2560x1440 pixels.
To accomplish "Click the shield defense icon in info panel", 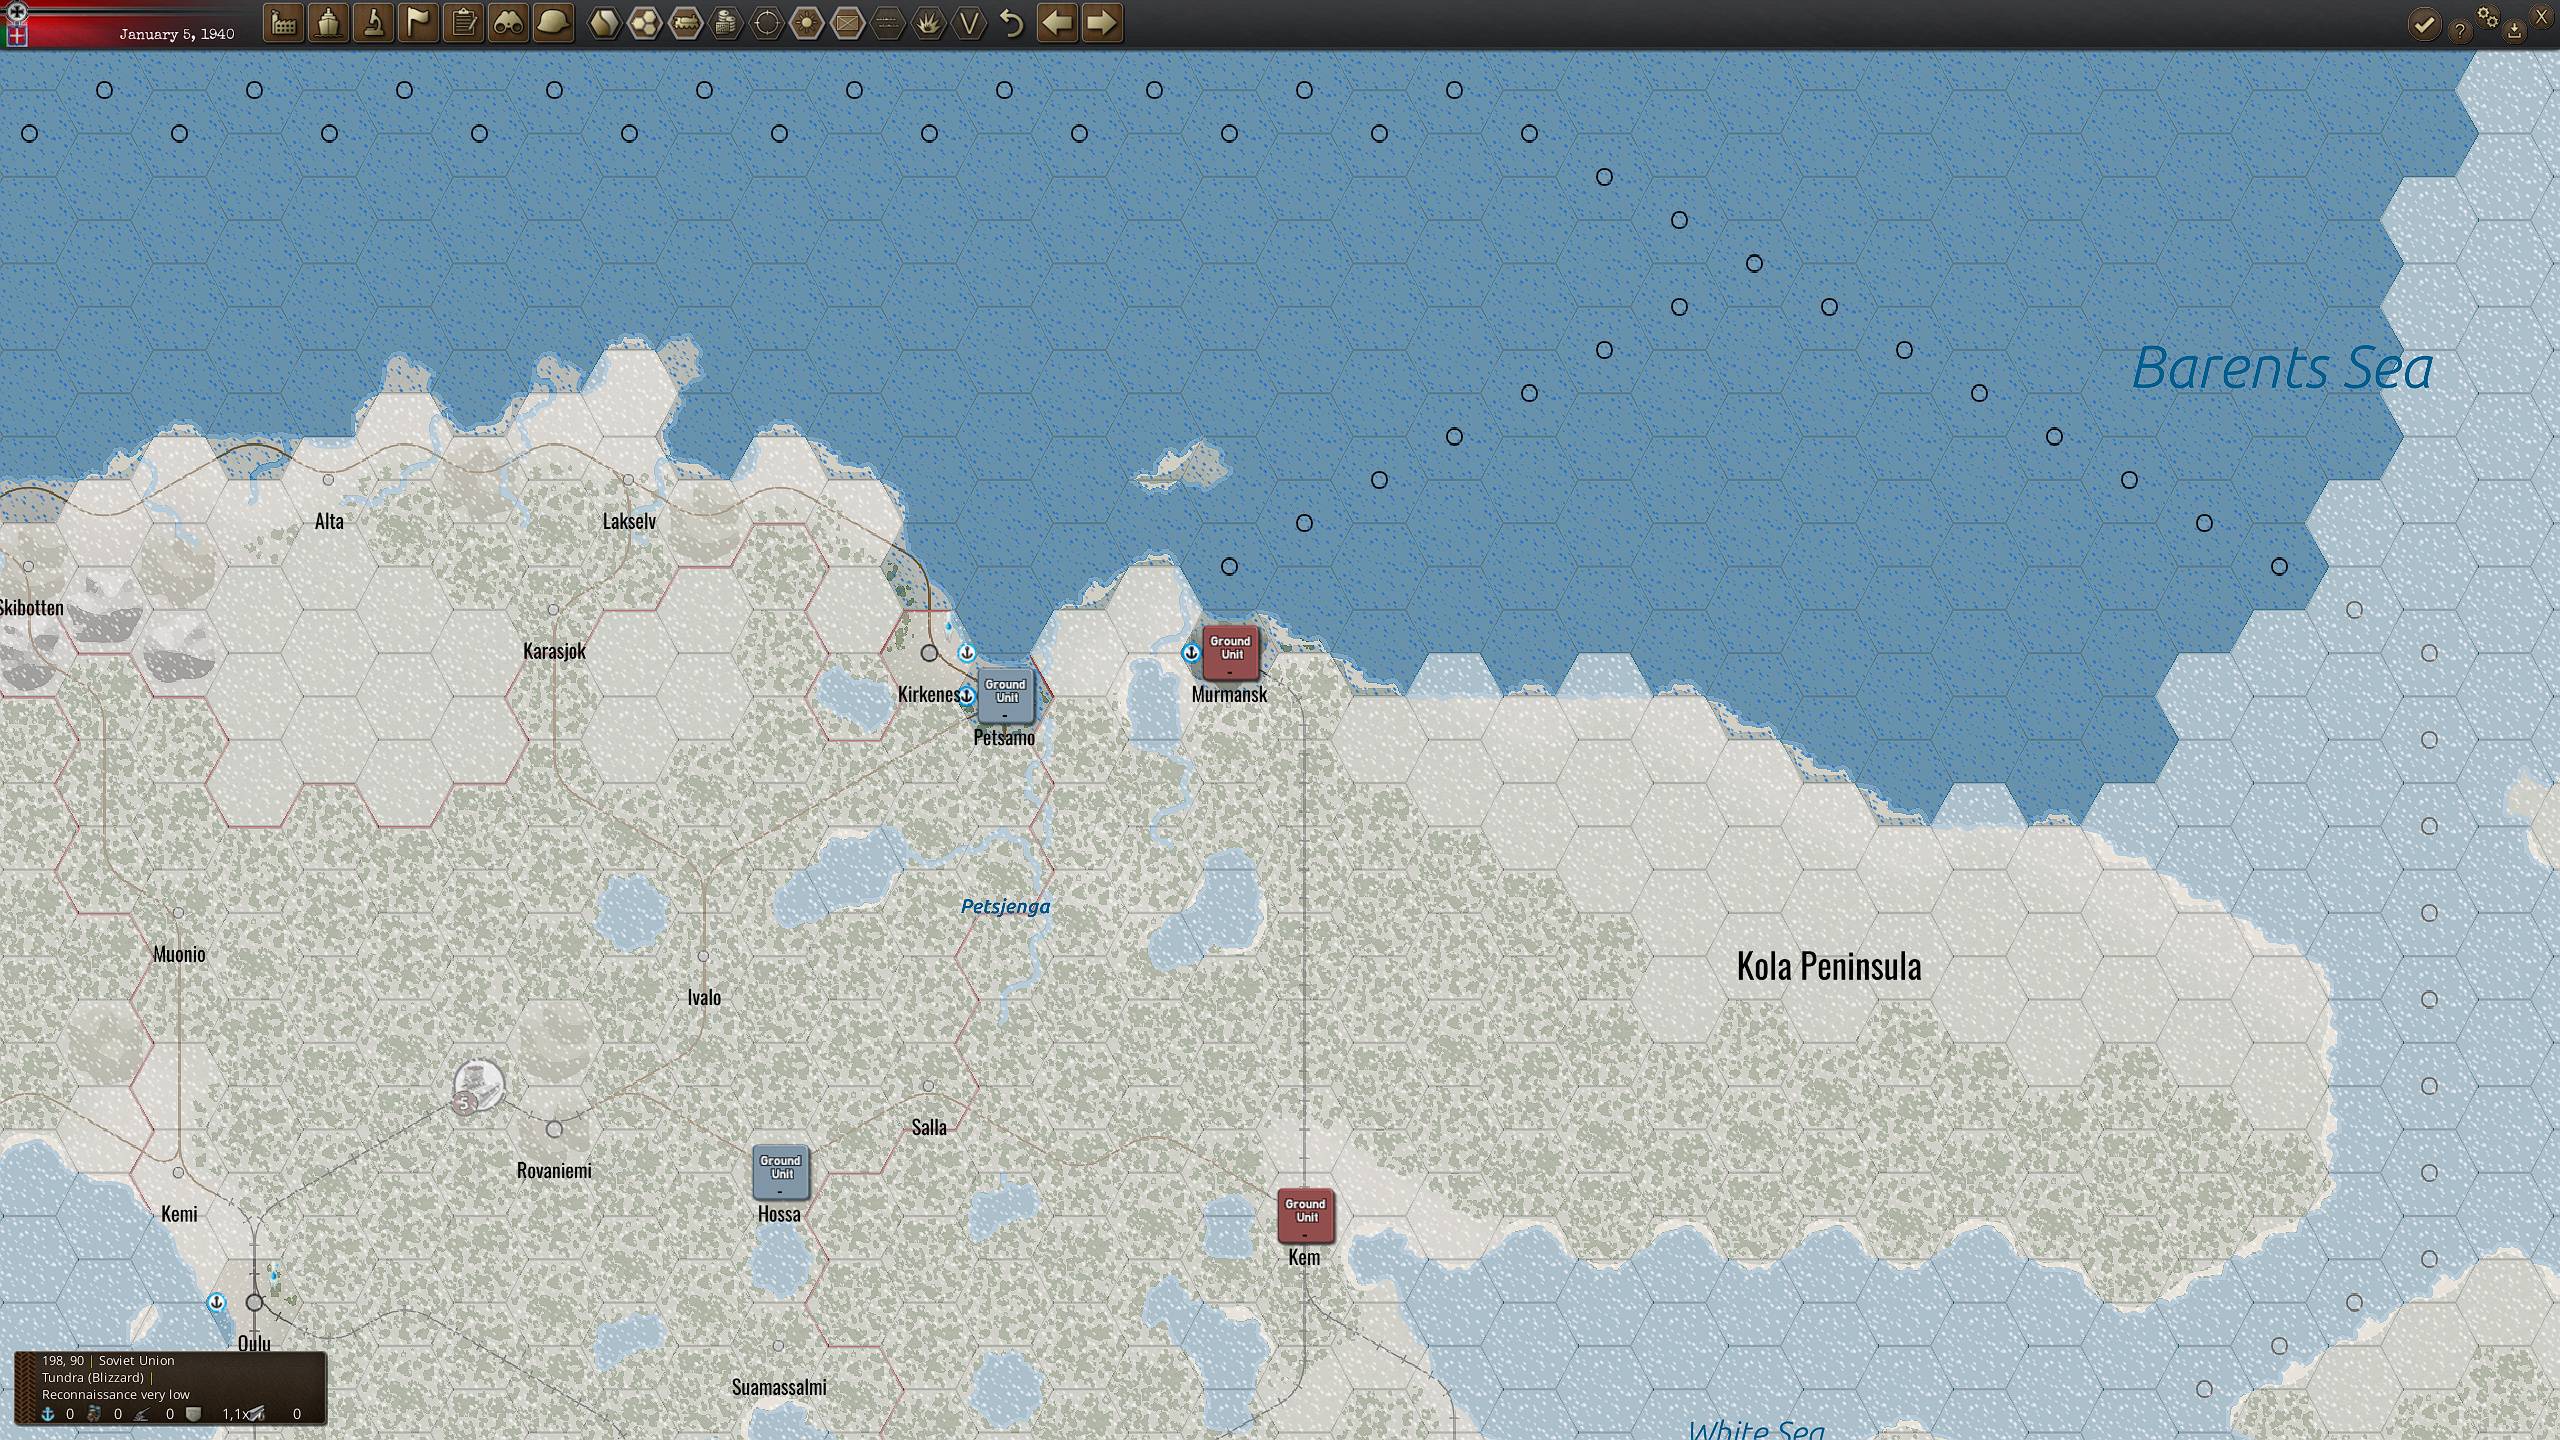I will pyautogui.click(x=193, y=1414).
